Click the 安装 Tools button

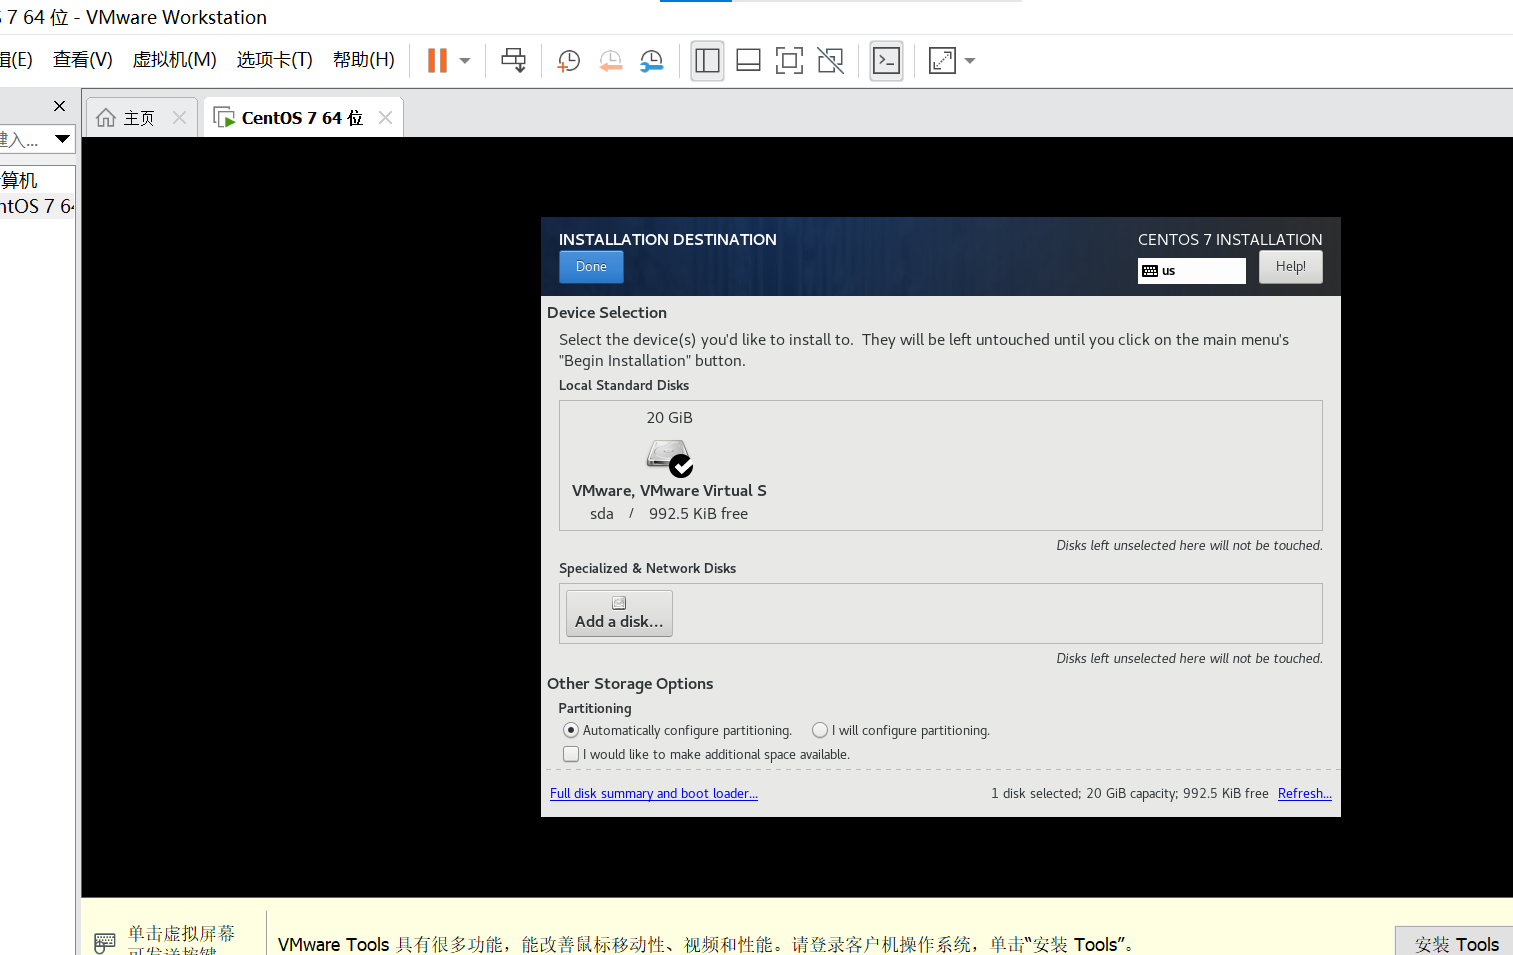click(1456, 943)
